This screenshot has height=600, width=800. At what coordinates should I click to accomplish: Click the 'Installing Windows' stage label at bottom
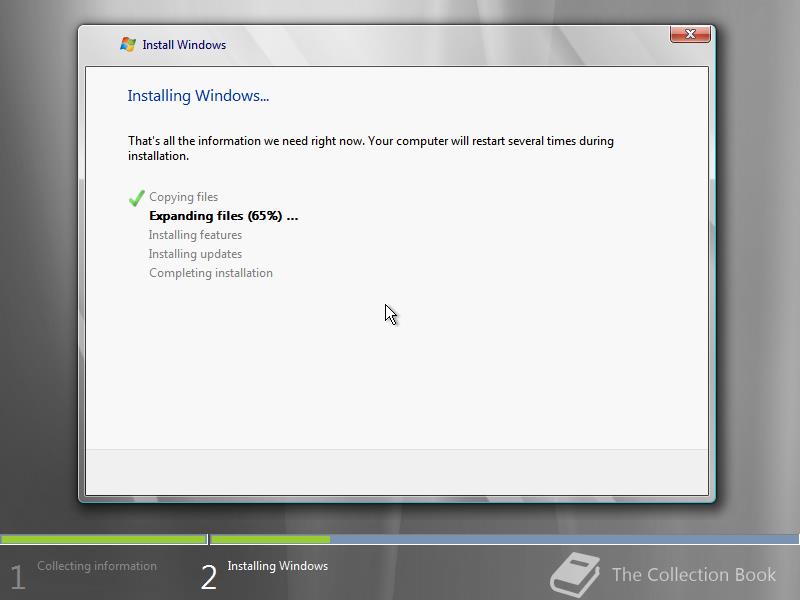[278, 566]
